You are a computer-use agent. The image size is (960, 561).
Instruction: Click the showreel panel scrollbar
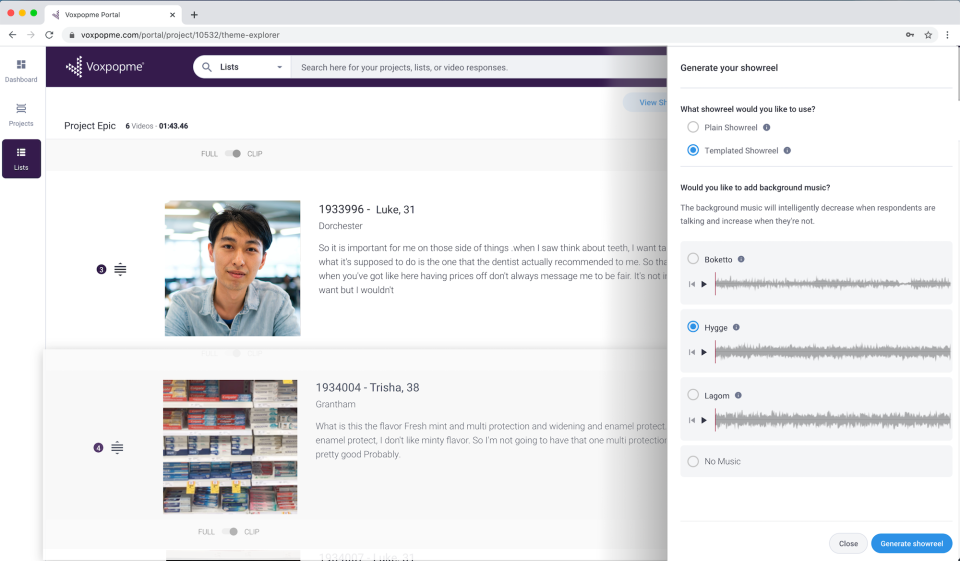(x=958, y=73)
